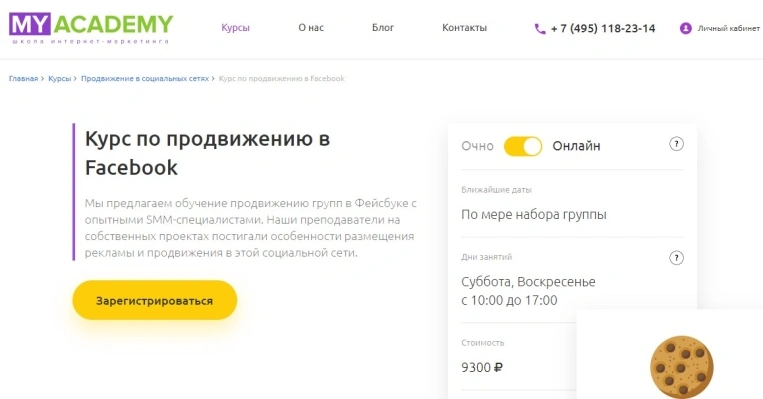This screenshot has width=763, height=399.
Task: Click the user profile avatar icon
Action: pyautogui.click(x=686, y=28)
